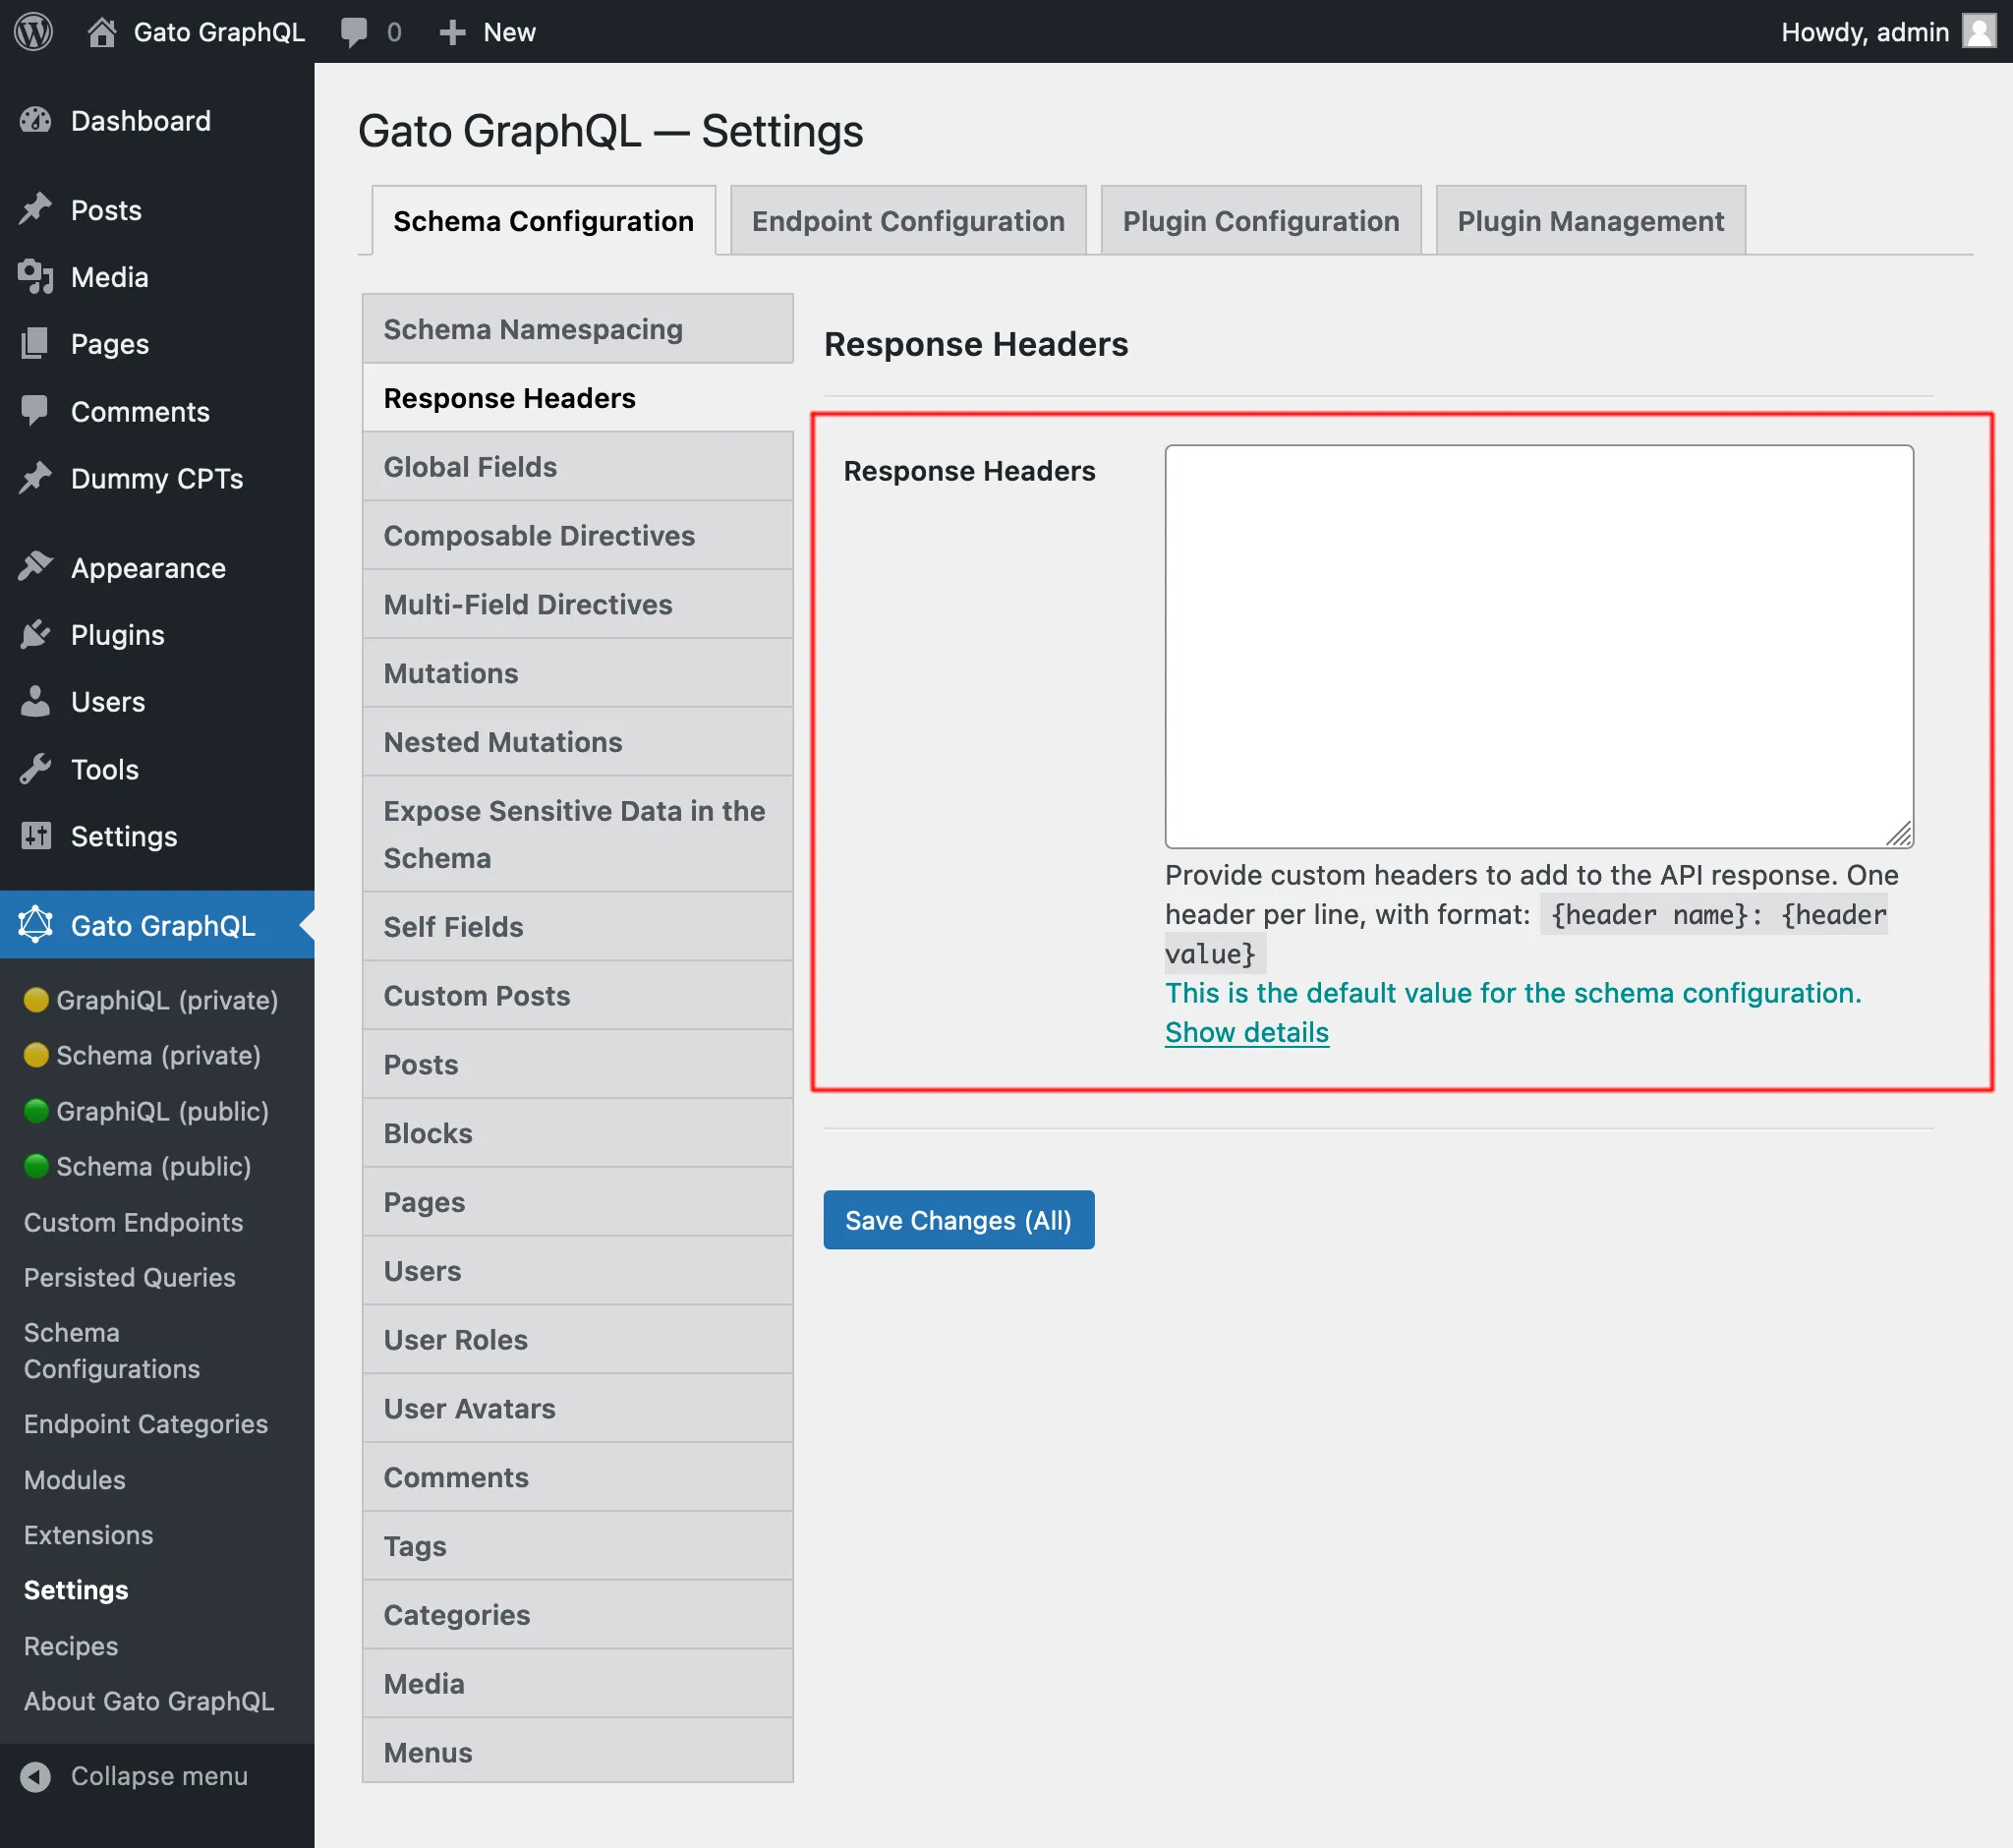The height and width of the screenshot is (1848, 2013).
Task: Click the Posts pushpin icon
Action: click(35, 210)
